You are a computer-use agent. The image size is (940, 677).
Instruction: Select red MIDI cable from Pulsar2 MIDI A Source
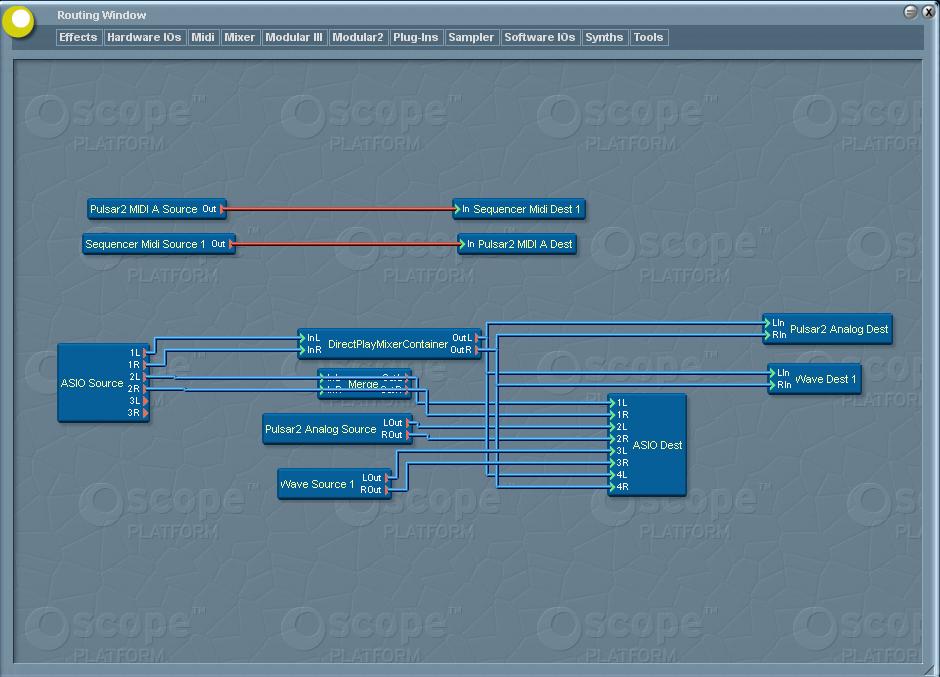click(x=339, y=209)
